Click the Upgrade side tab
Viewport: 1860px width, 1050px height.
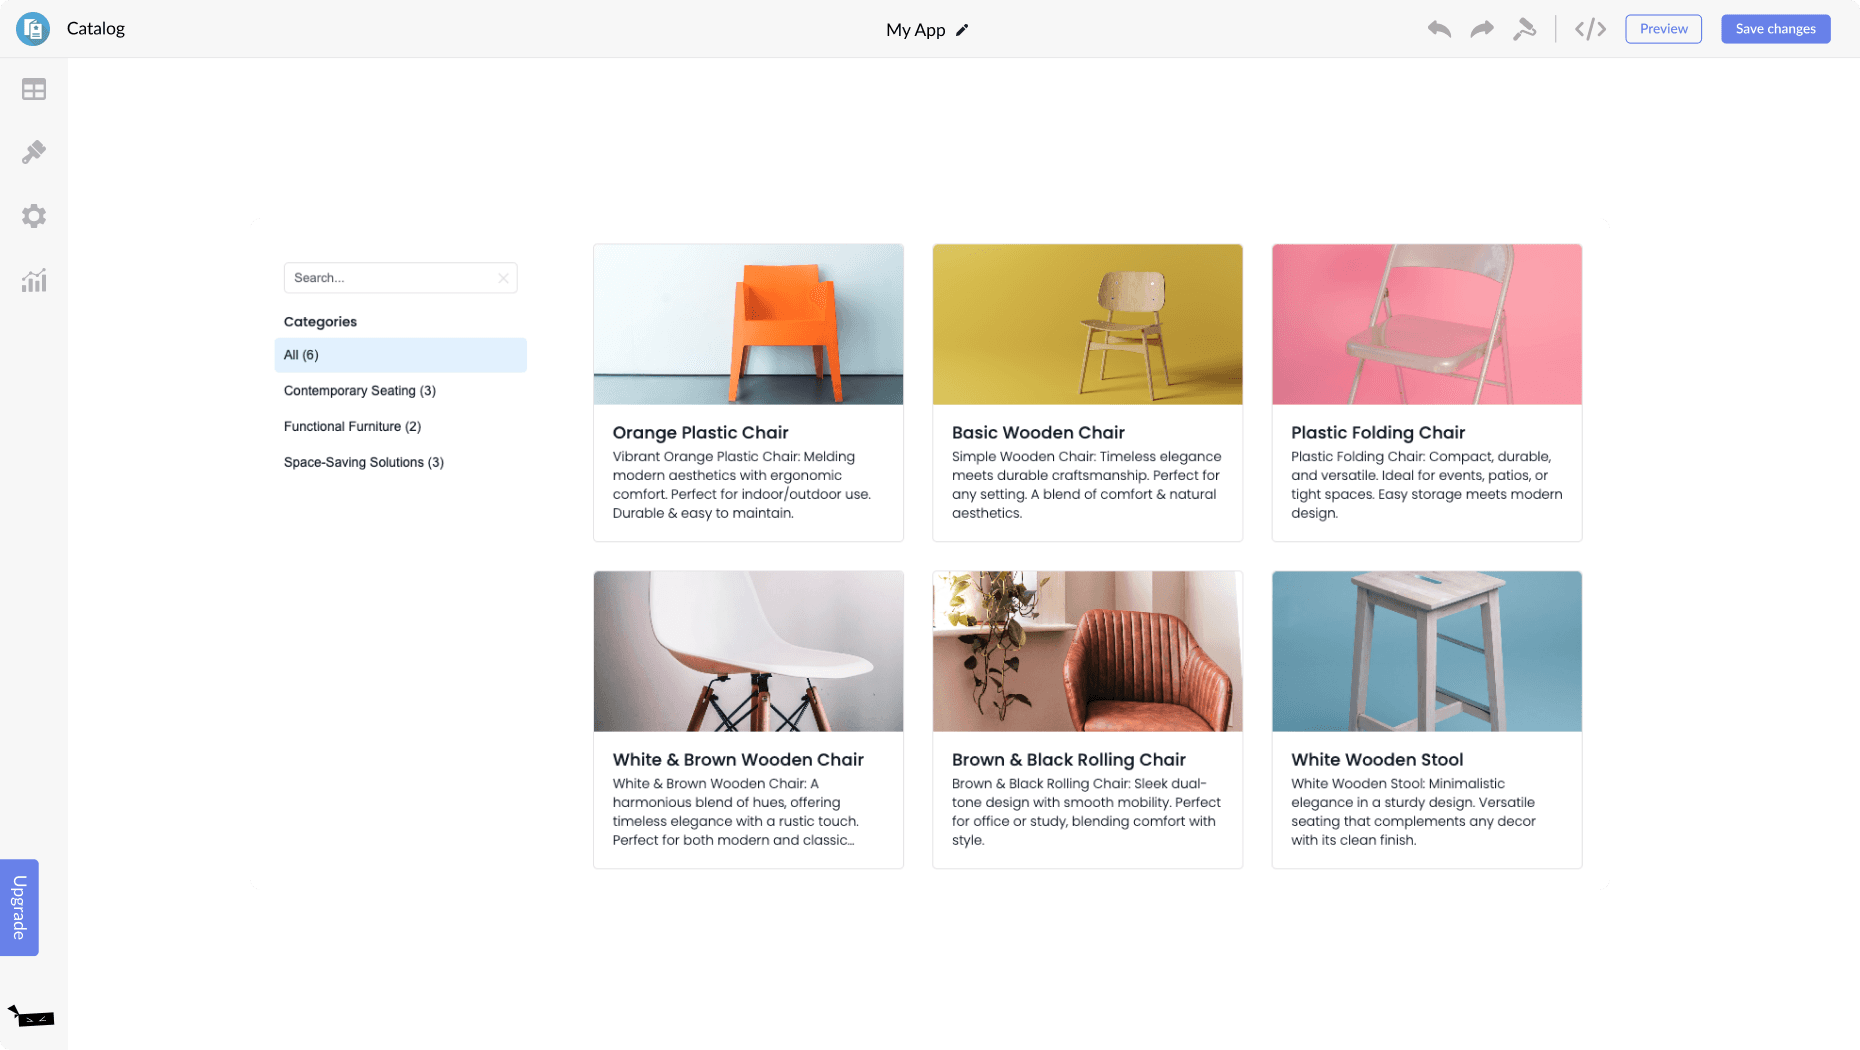coord(19,907)
